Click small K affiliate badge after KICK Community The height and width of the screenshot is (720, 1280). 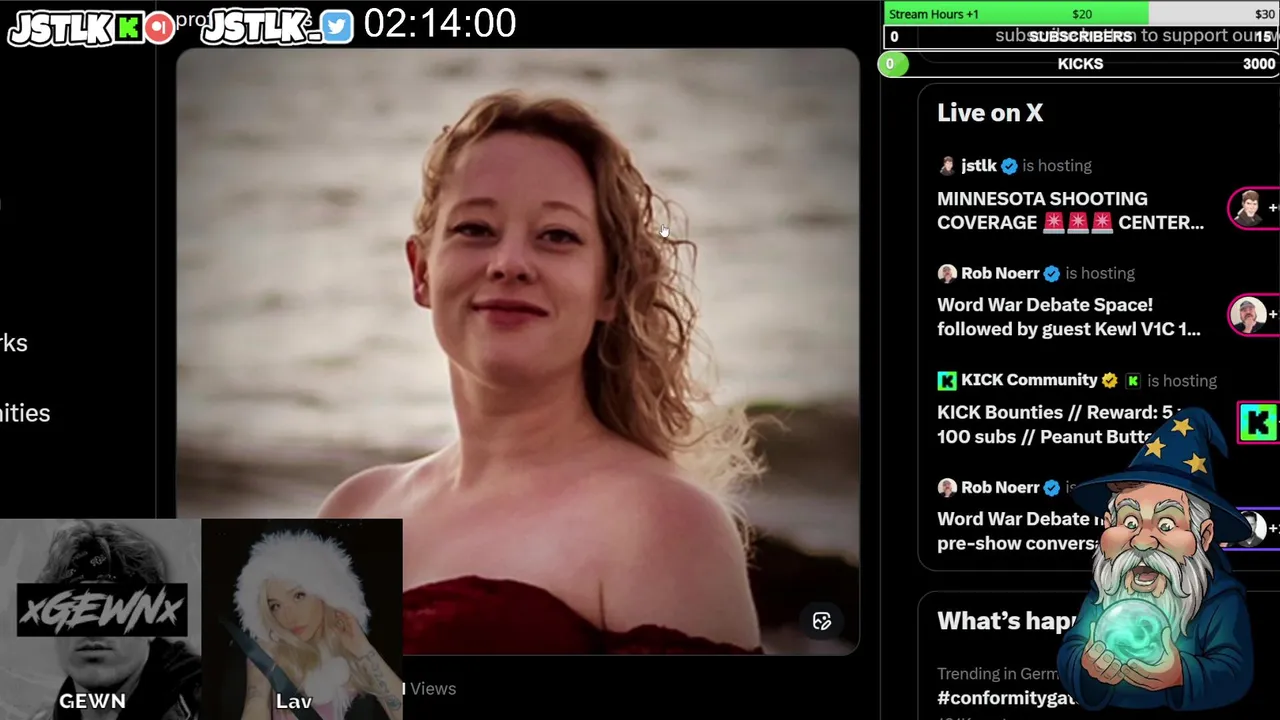click(1132, 380)
